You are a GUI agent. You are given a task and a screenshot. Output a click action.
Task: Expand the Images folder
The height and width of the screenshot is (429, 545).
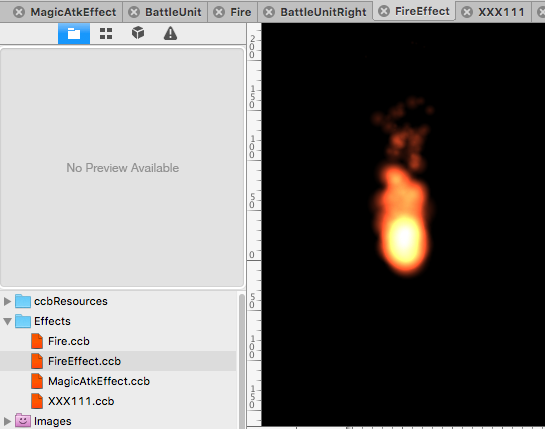(7, 421)
